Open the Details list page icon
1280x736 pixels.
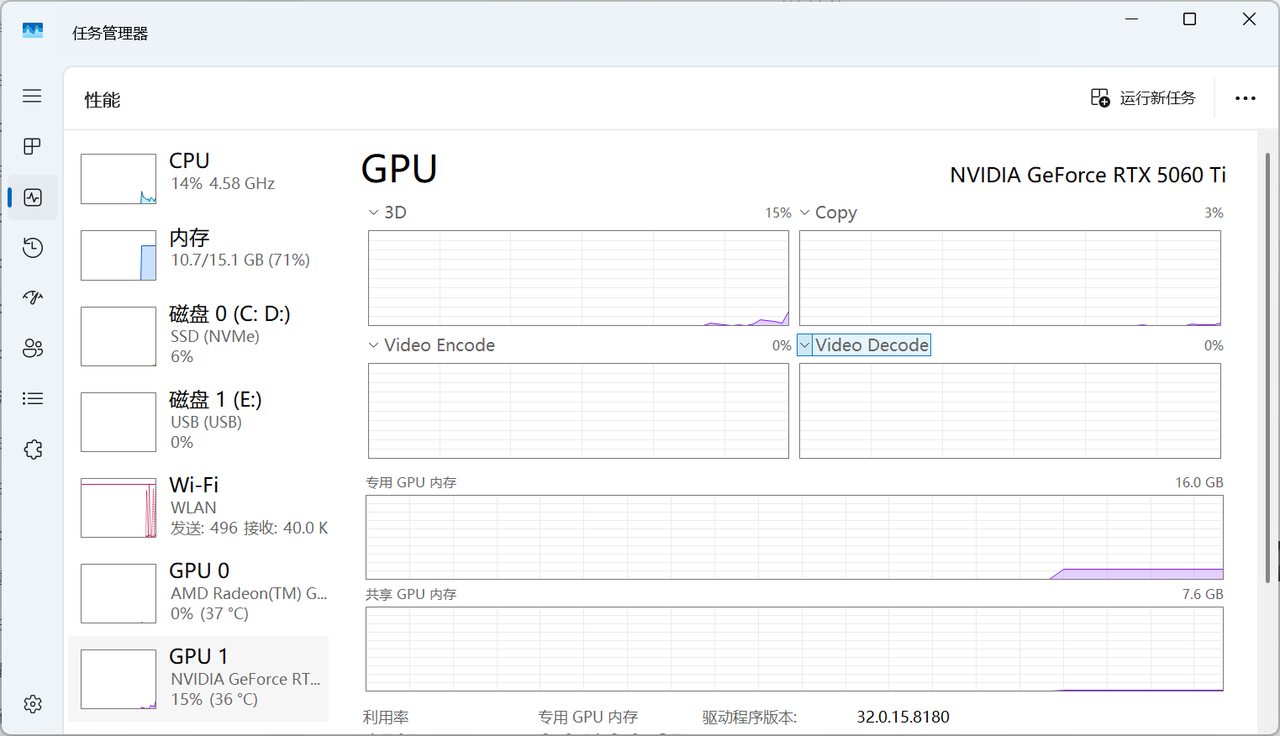click(32, 399)
